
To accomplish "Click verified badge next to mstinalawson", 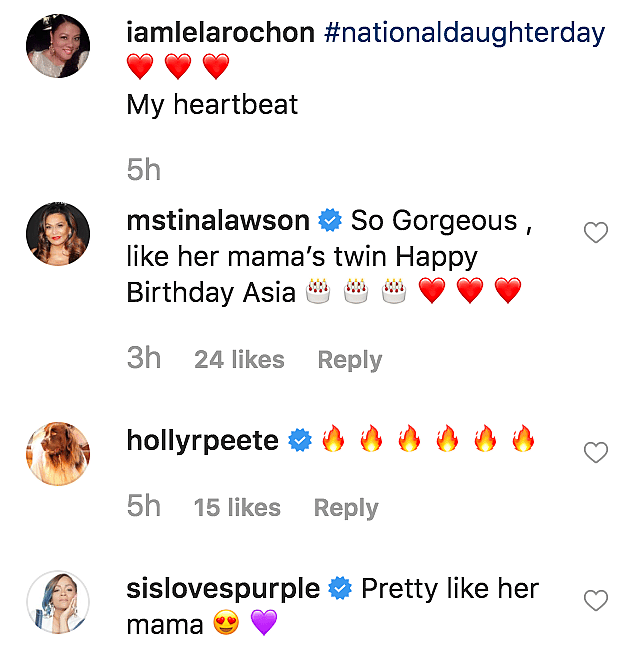I will 329,221.
